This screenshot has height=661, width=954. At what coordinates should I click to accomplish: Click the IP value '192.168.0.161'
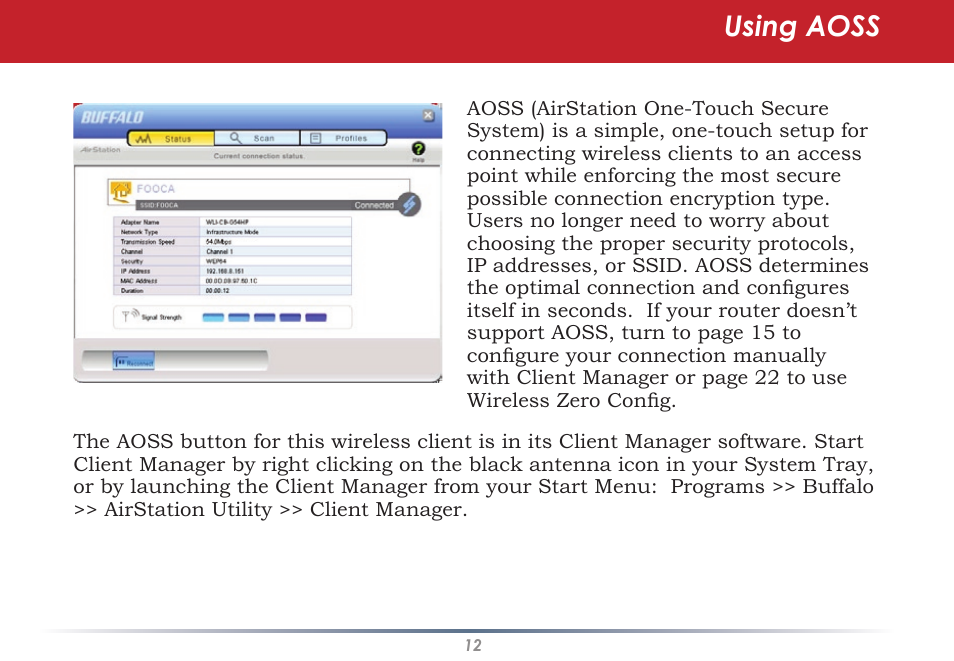(225, 271)
